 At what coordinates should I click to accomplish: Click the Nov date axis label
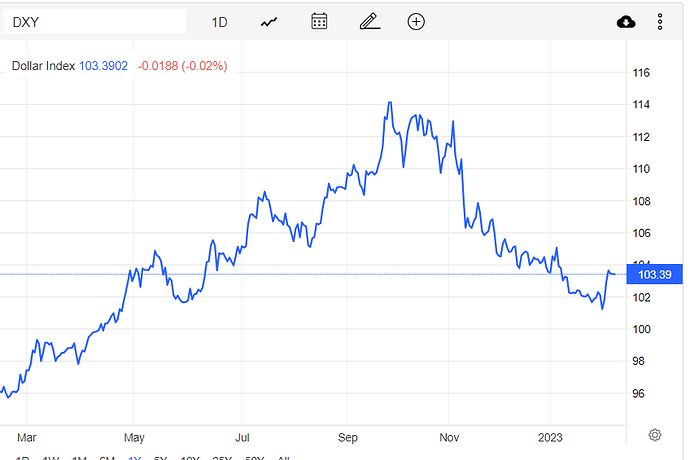point(449,437)
